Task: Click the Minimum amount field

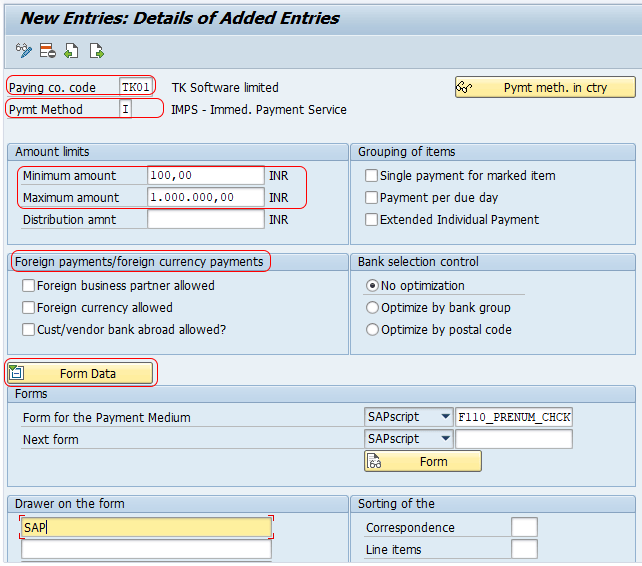Action: click(x=206, y=176)
